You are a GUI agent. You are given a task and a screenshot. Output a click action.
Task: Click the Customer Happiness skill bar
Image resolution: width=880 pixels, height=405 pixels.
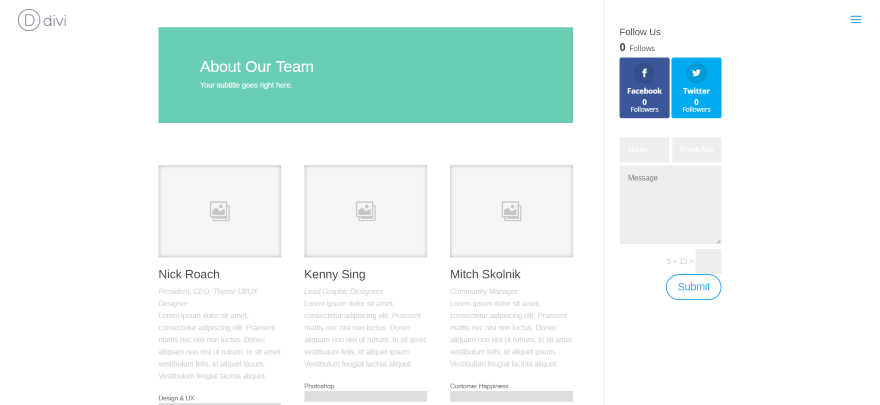(511, 397)
